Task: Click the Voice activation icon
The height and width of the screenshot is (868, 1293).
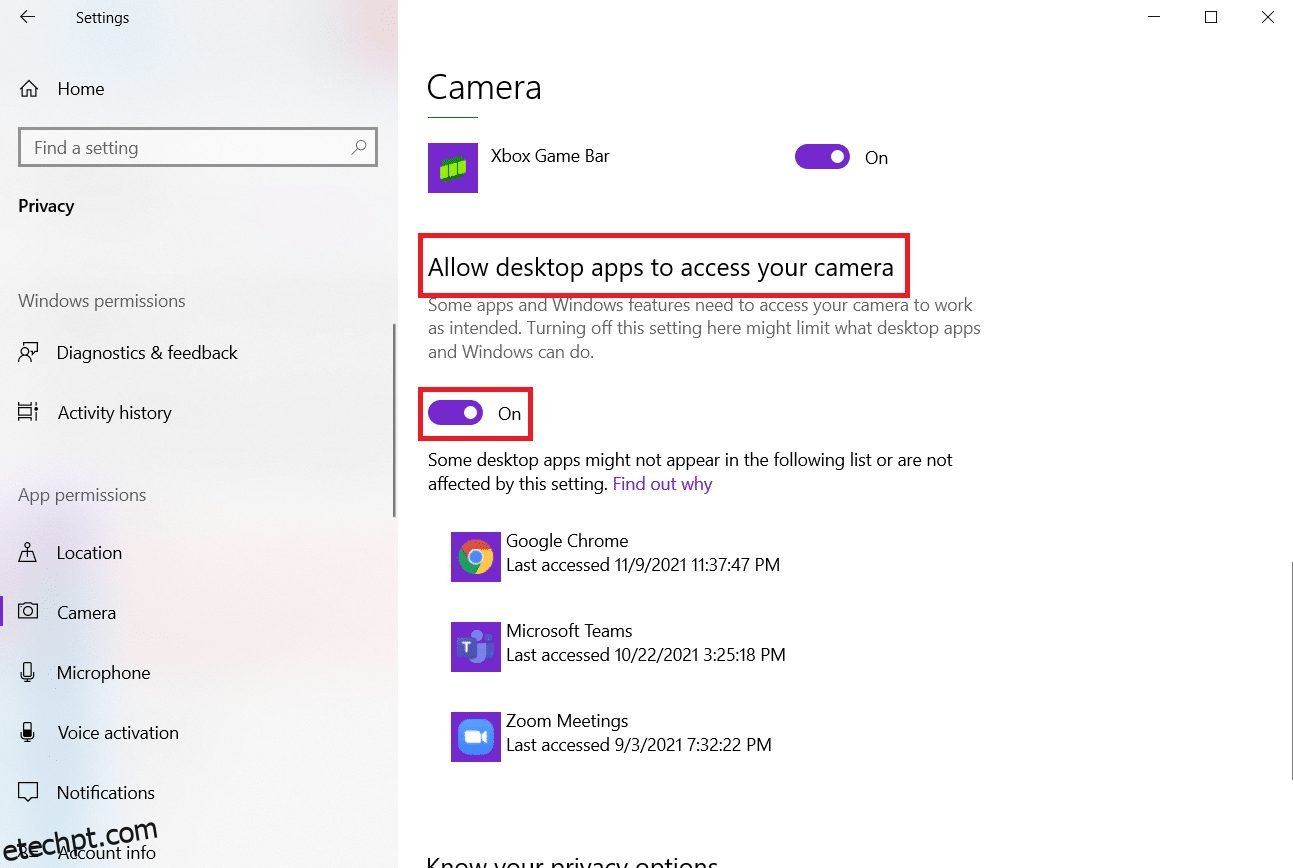Action: pos(28,732)
